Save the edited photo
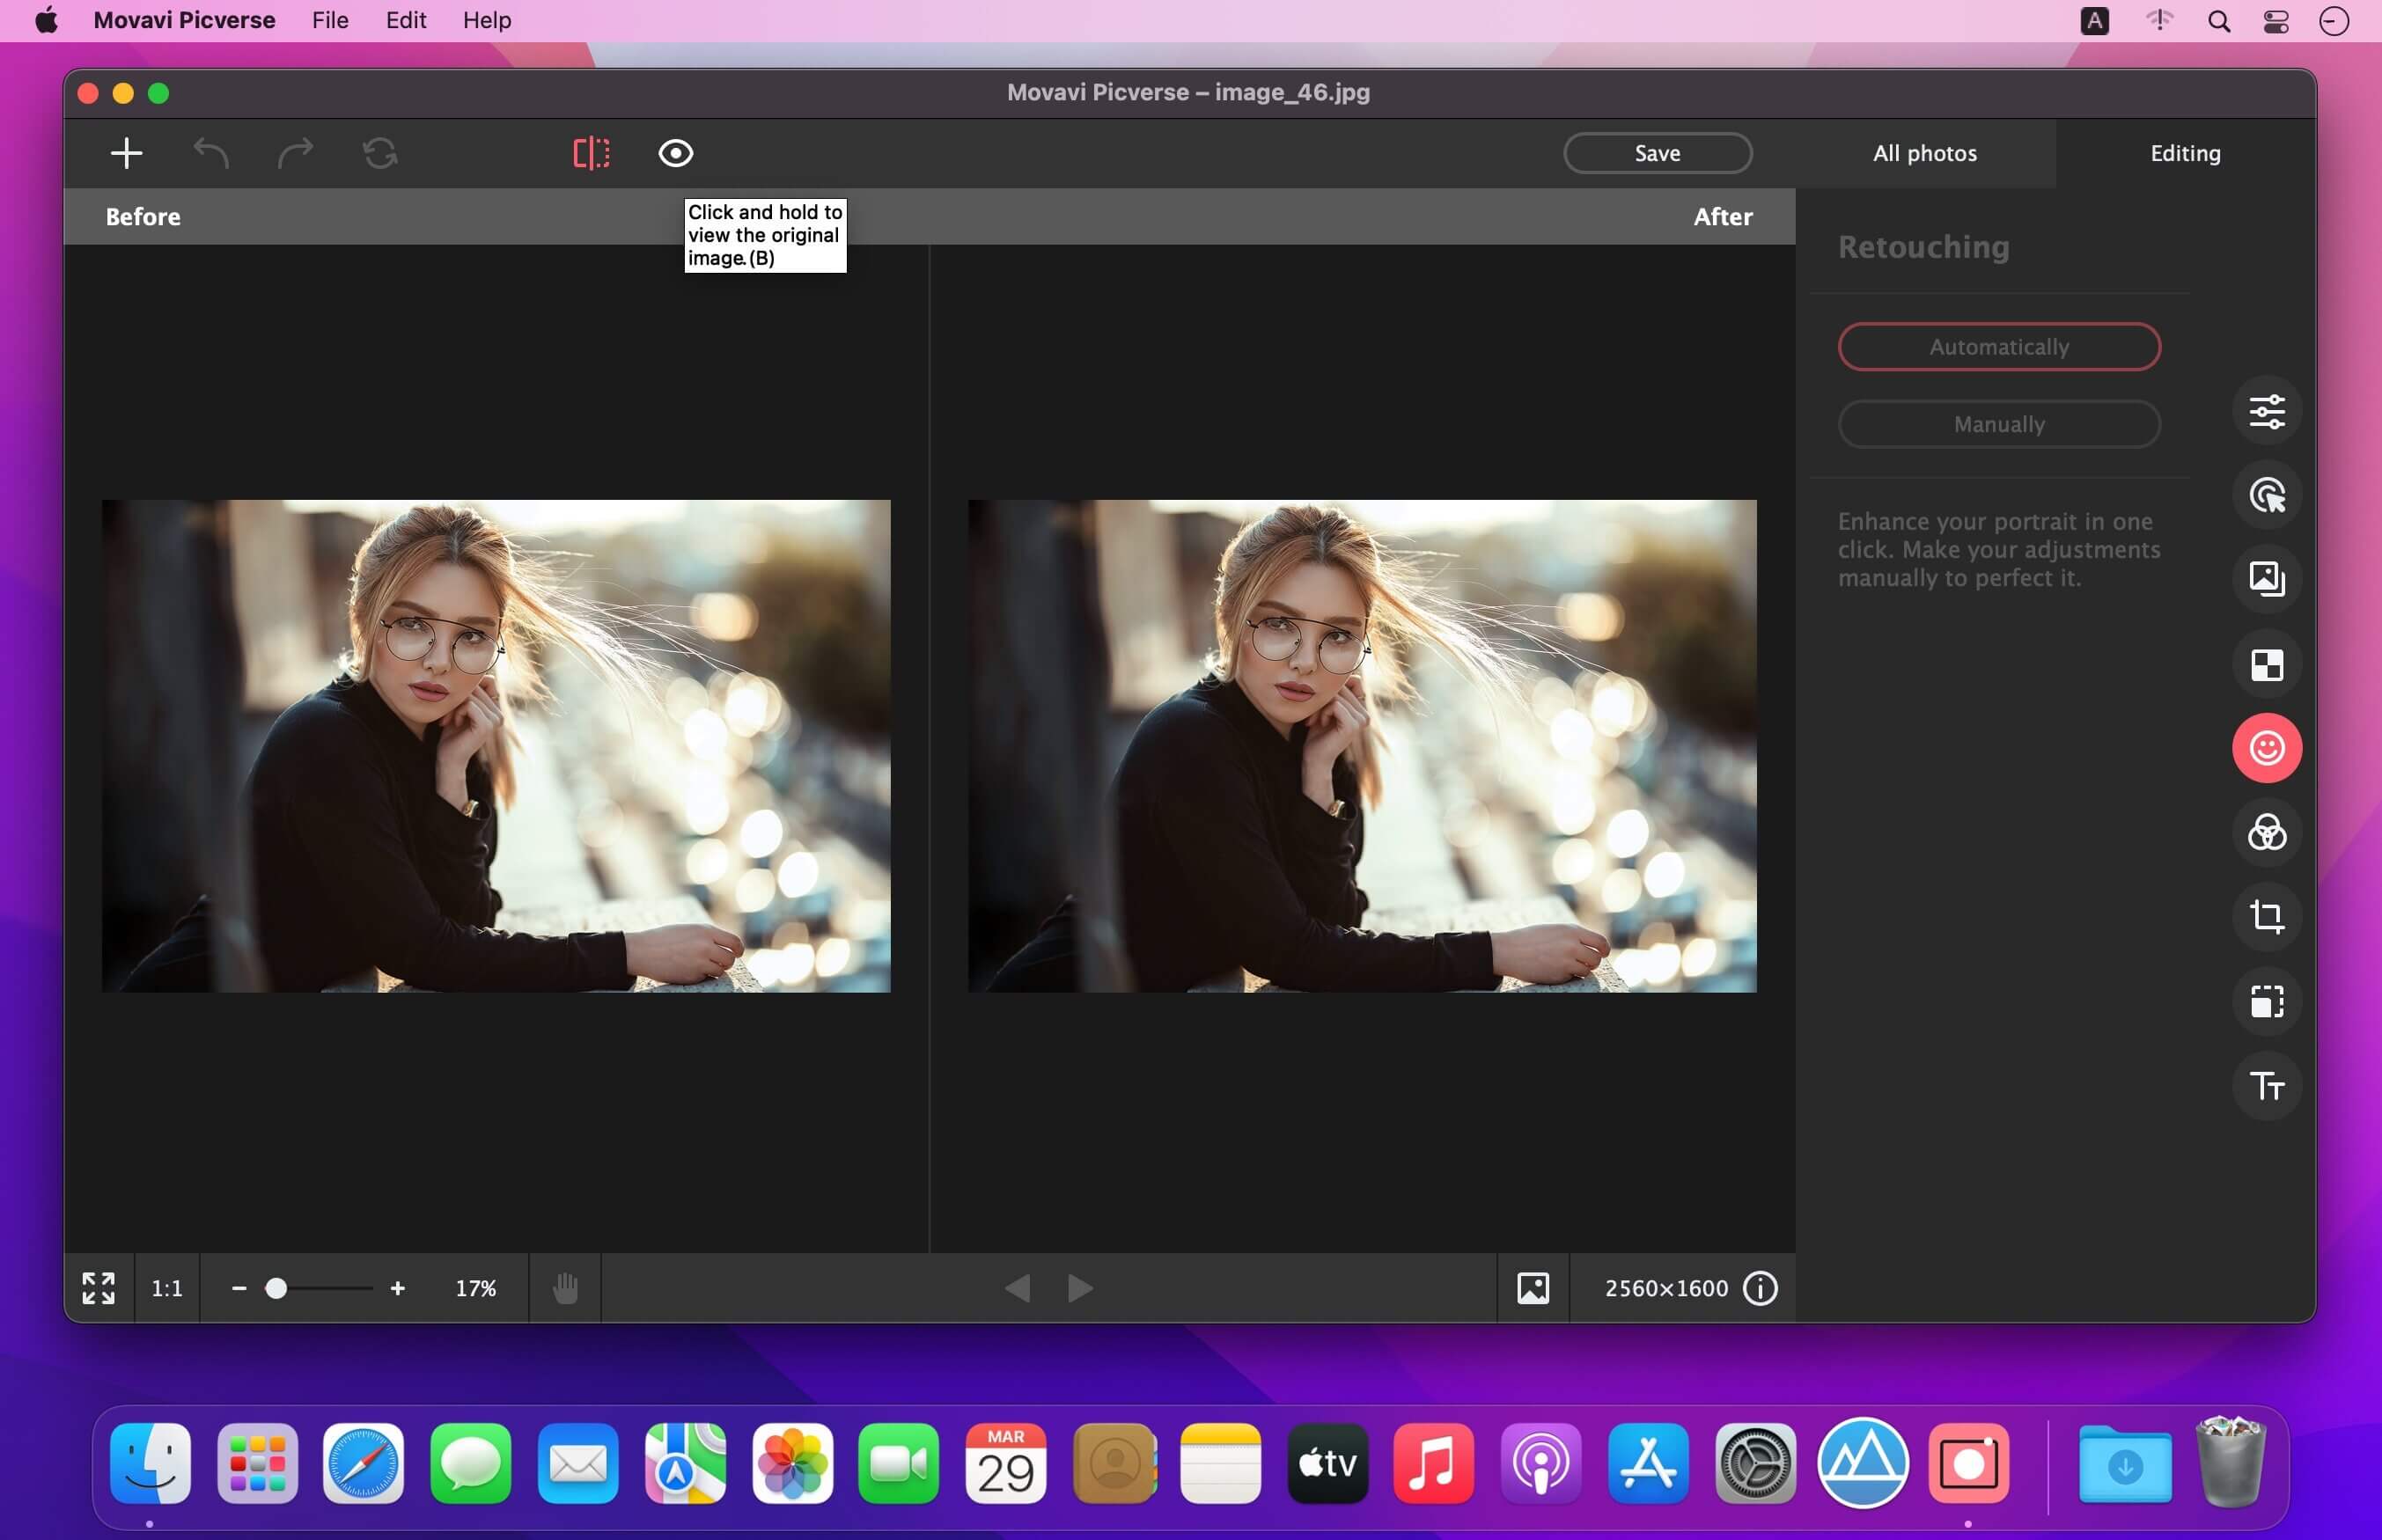The image size is (2382, 1540). (x=1657, y=153)
